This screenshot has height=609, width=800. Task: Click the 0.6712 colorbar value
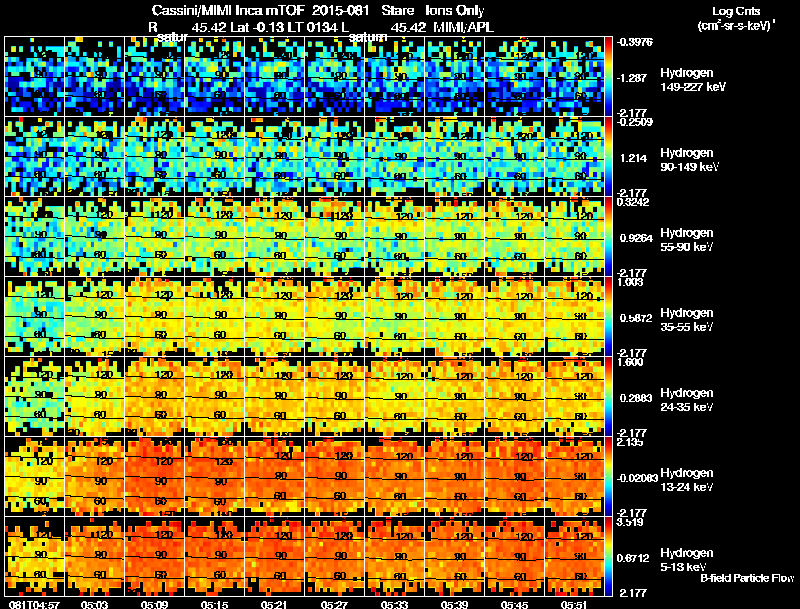point(633,559)
